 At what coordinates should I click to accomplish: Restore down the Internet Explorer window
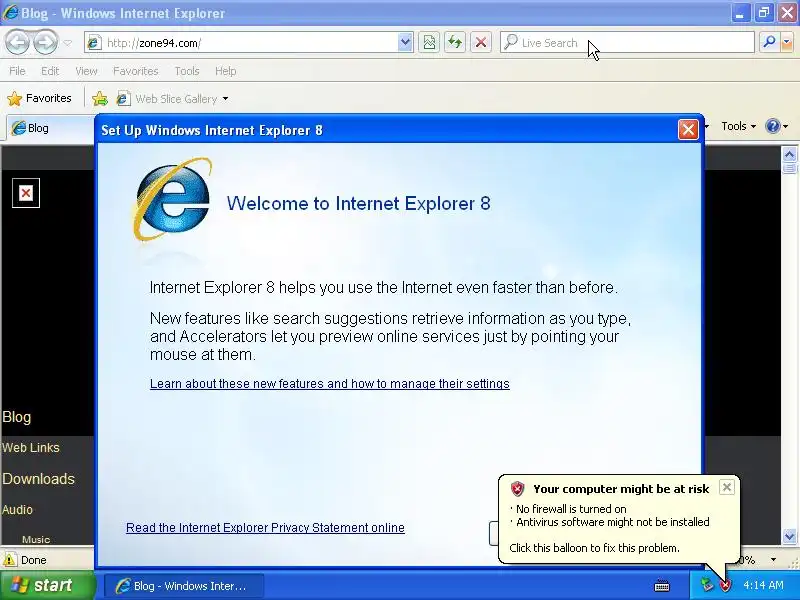764,13
